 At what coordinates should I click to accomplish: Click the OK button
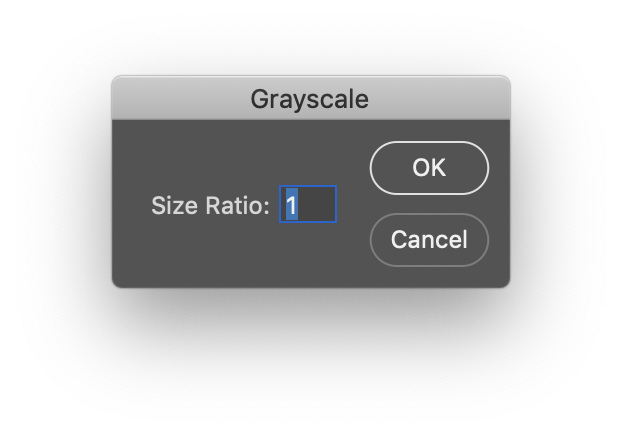point(429,168)
